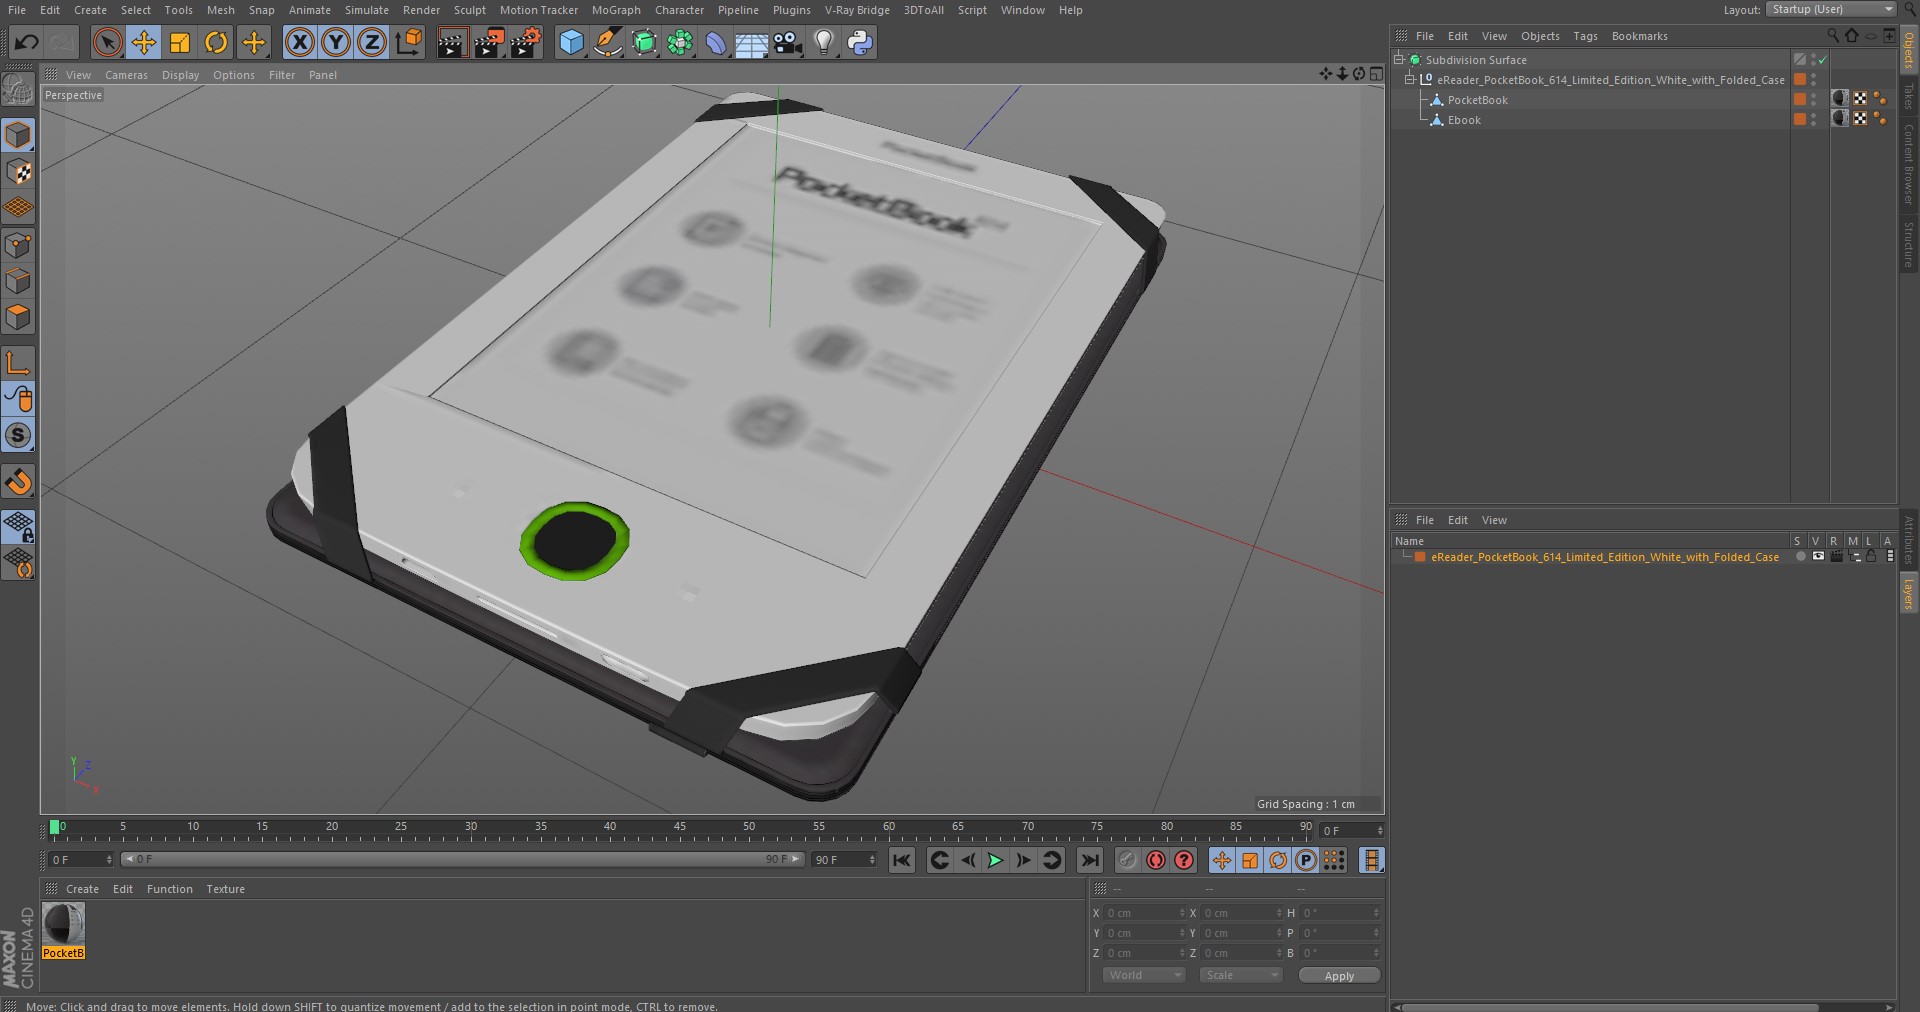Click the Apply button
Image resolution: width=1920 pixels, height=1012 pixels.
1339,975
